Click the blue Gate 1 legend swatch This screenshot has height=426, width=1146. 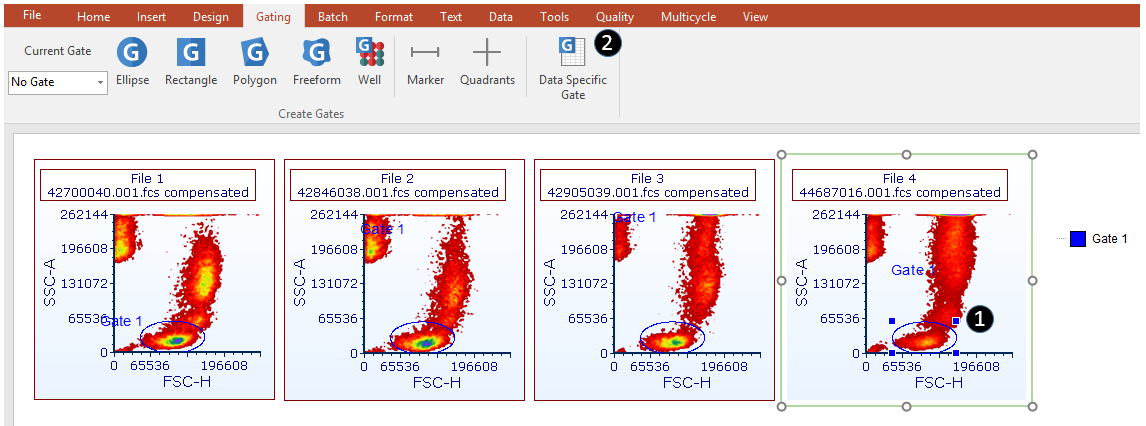[x=1078, y=239]
